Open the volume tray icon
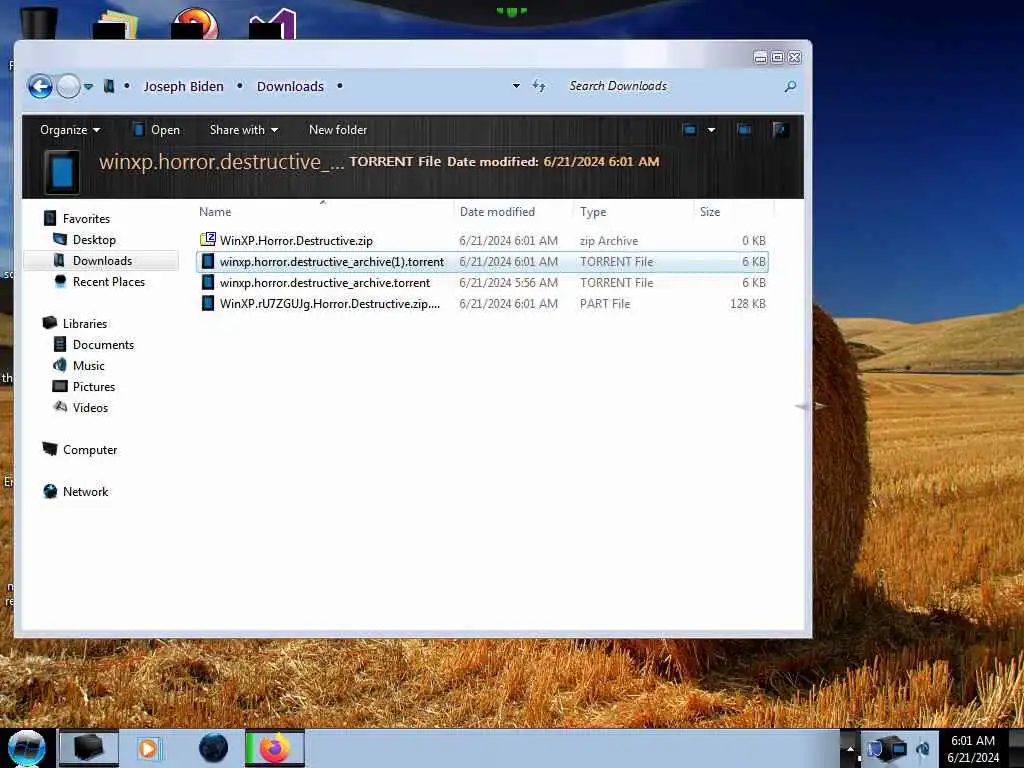 pyautogui.click(x=923, y=748)
